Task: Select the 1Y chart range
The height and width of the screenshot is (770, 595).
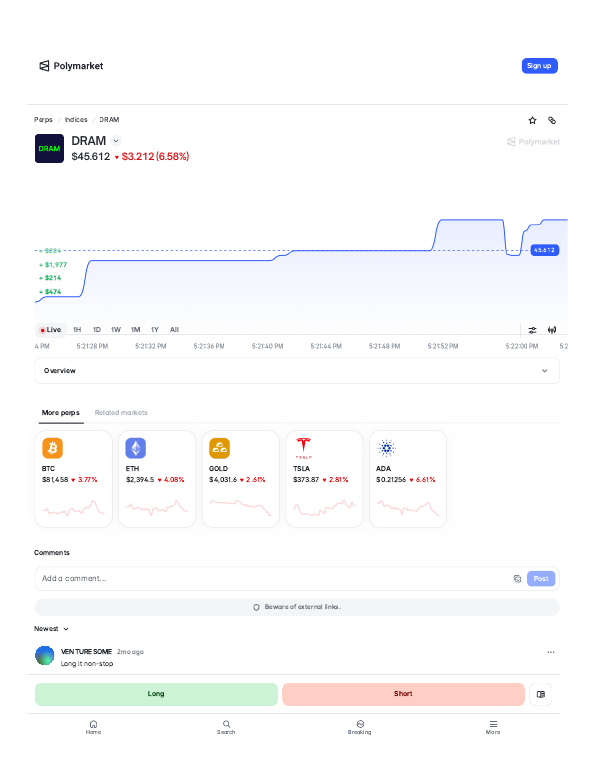Action: tap(155, 330)
